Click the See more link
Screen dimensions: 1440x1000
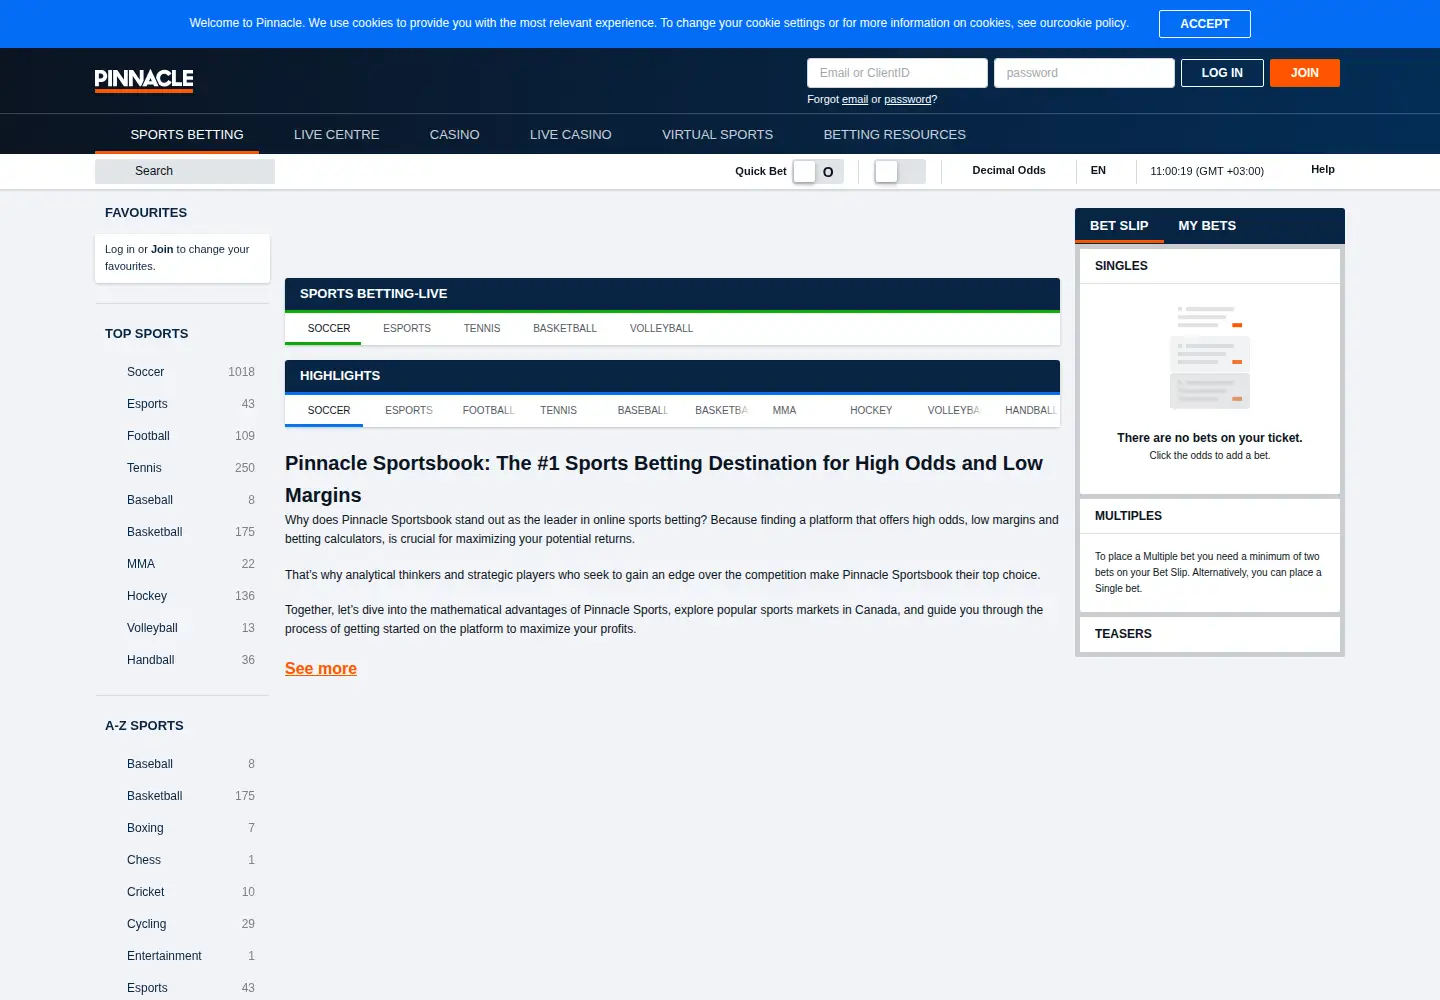(x=321, y=669)
